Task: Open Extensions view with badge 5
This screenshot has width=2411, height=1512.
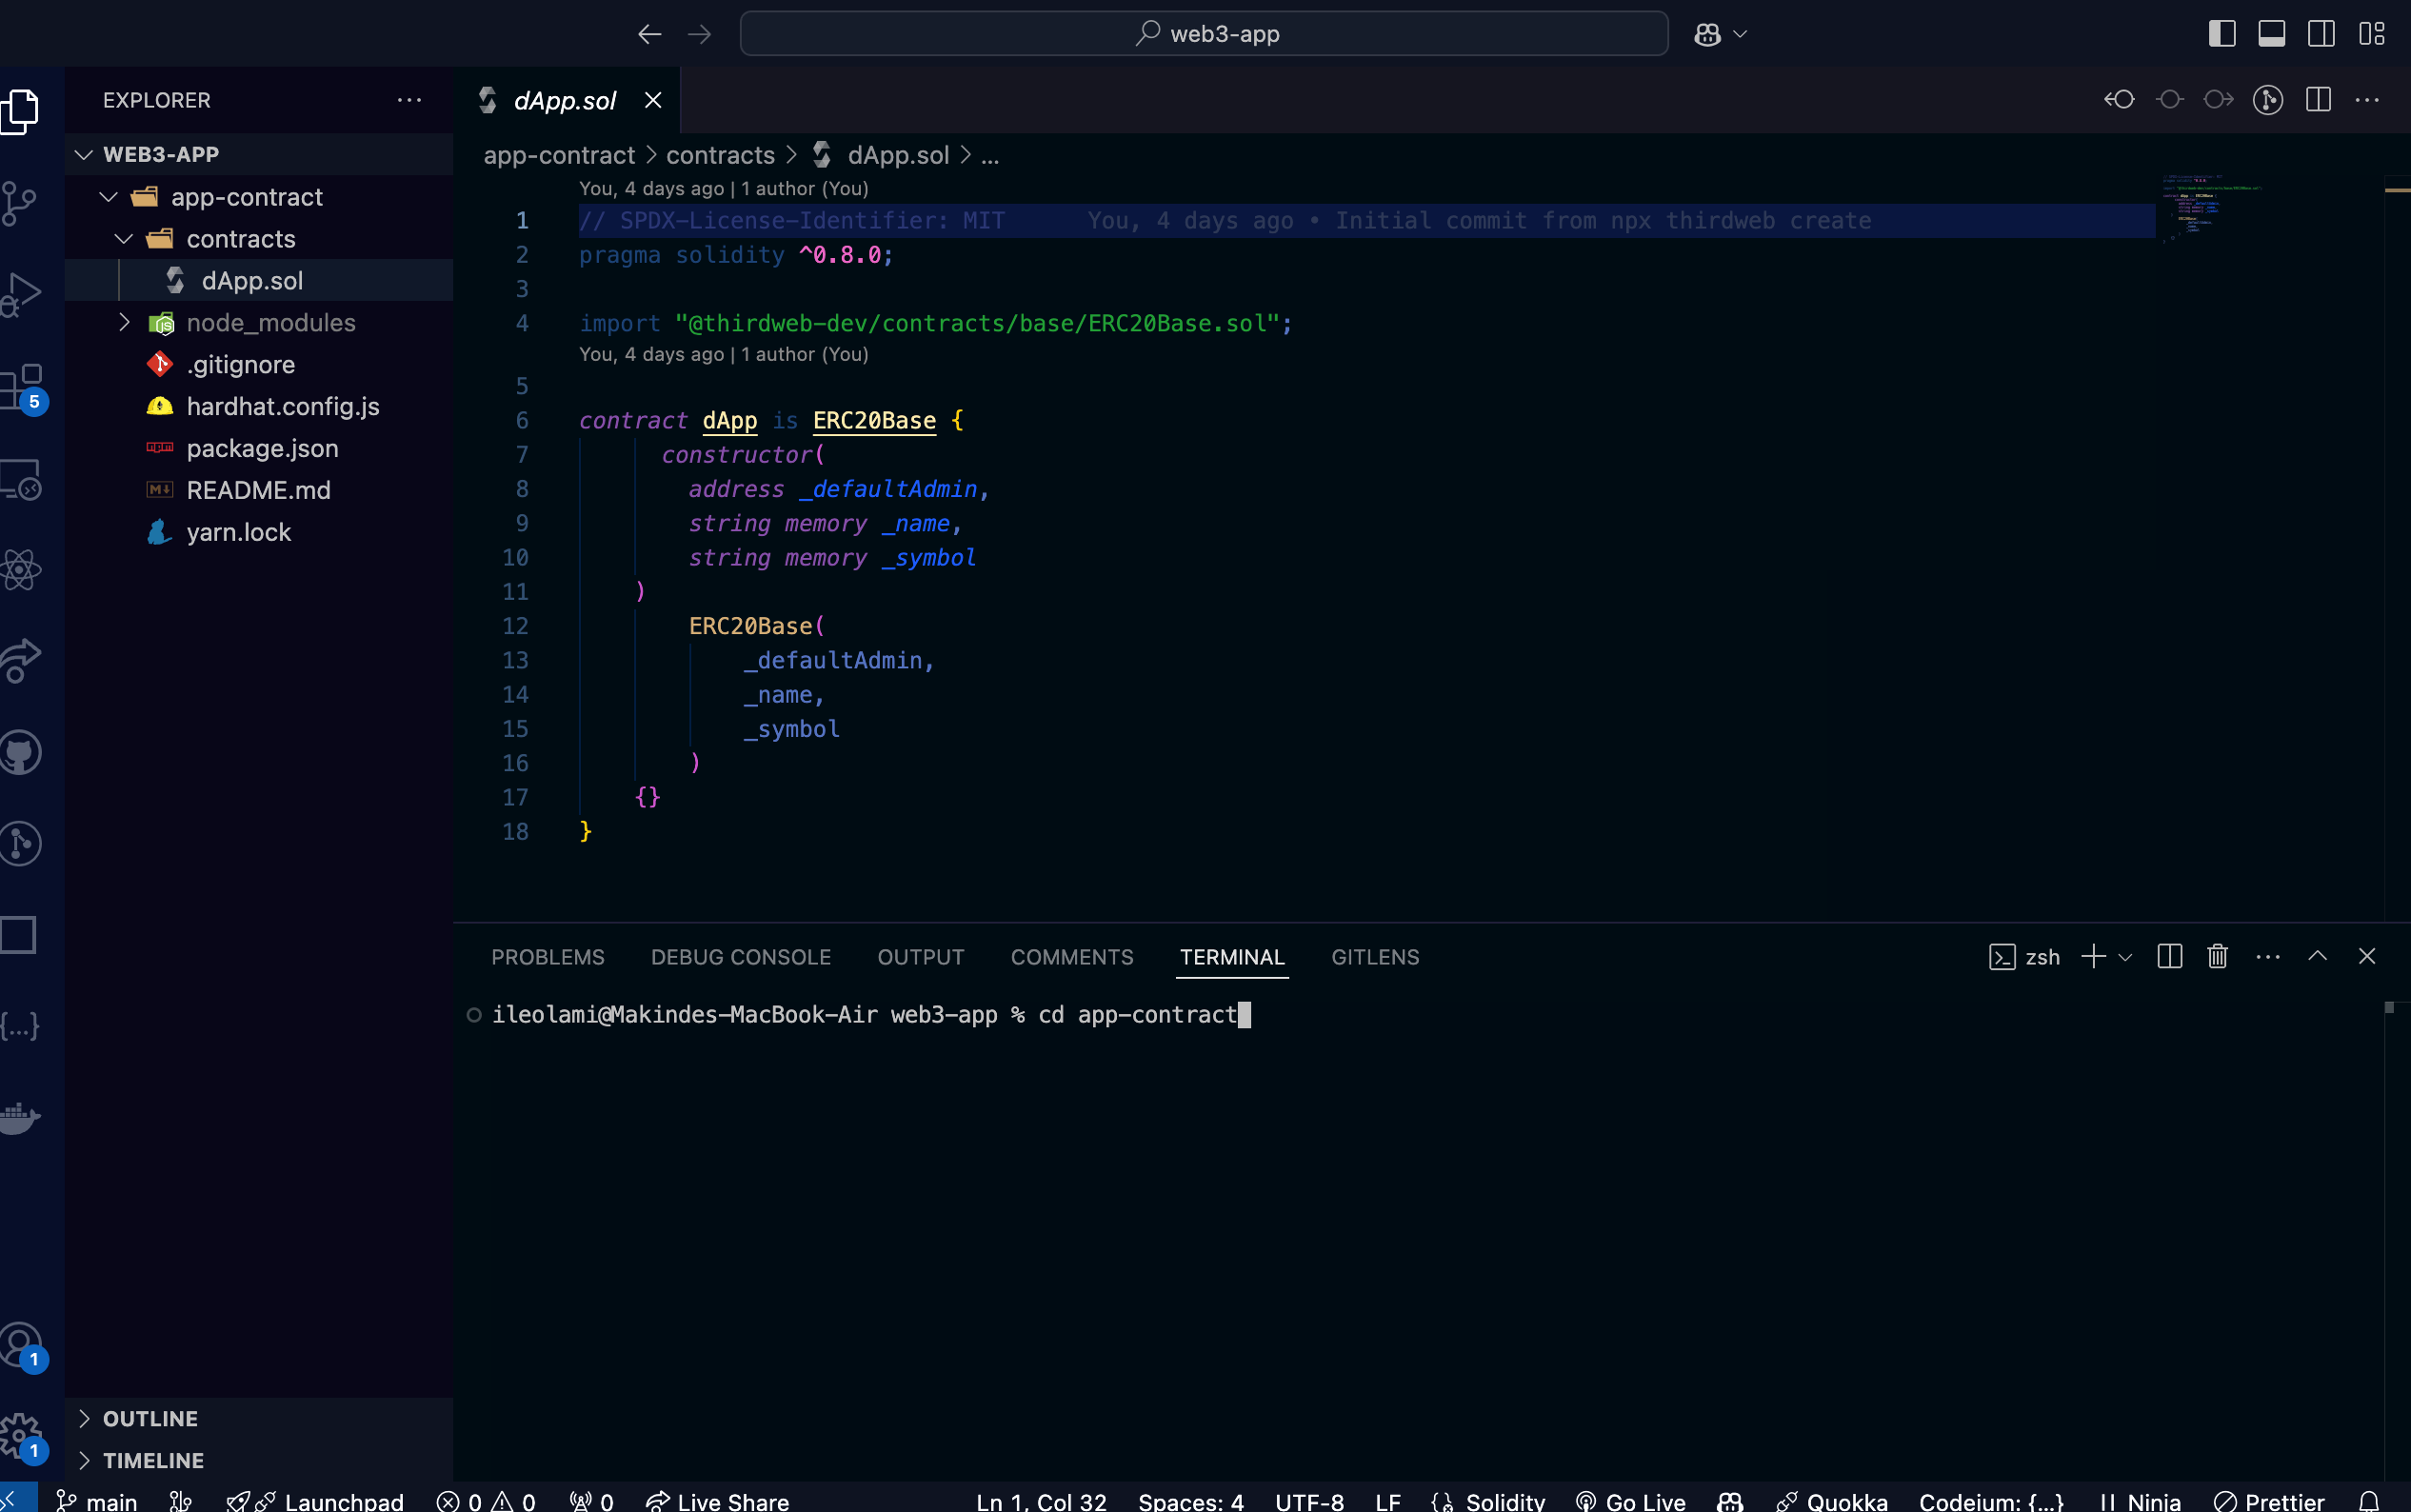Action: tap(22, 388)
